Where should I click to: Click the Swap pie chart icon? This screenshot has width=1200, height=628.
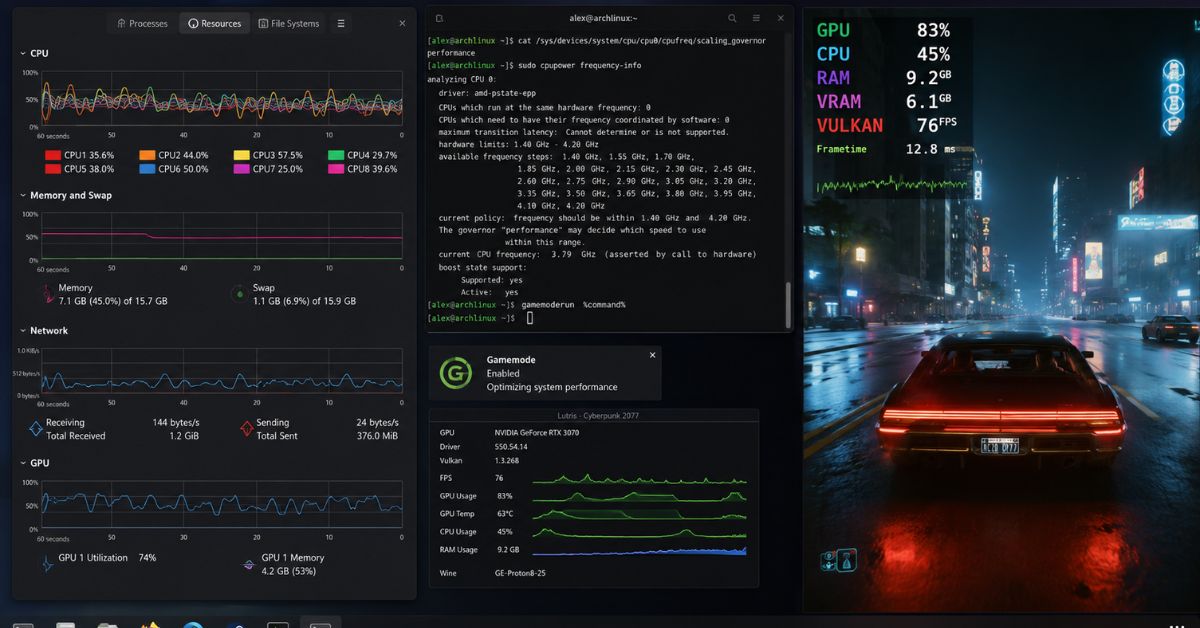coord(238,294)
